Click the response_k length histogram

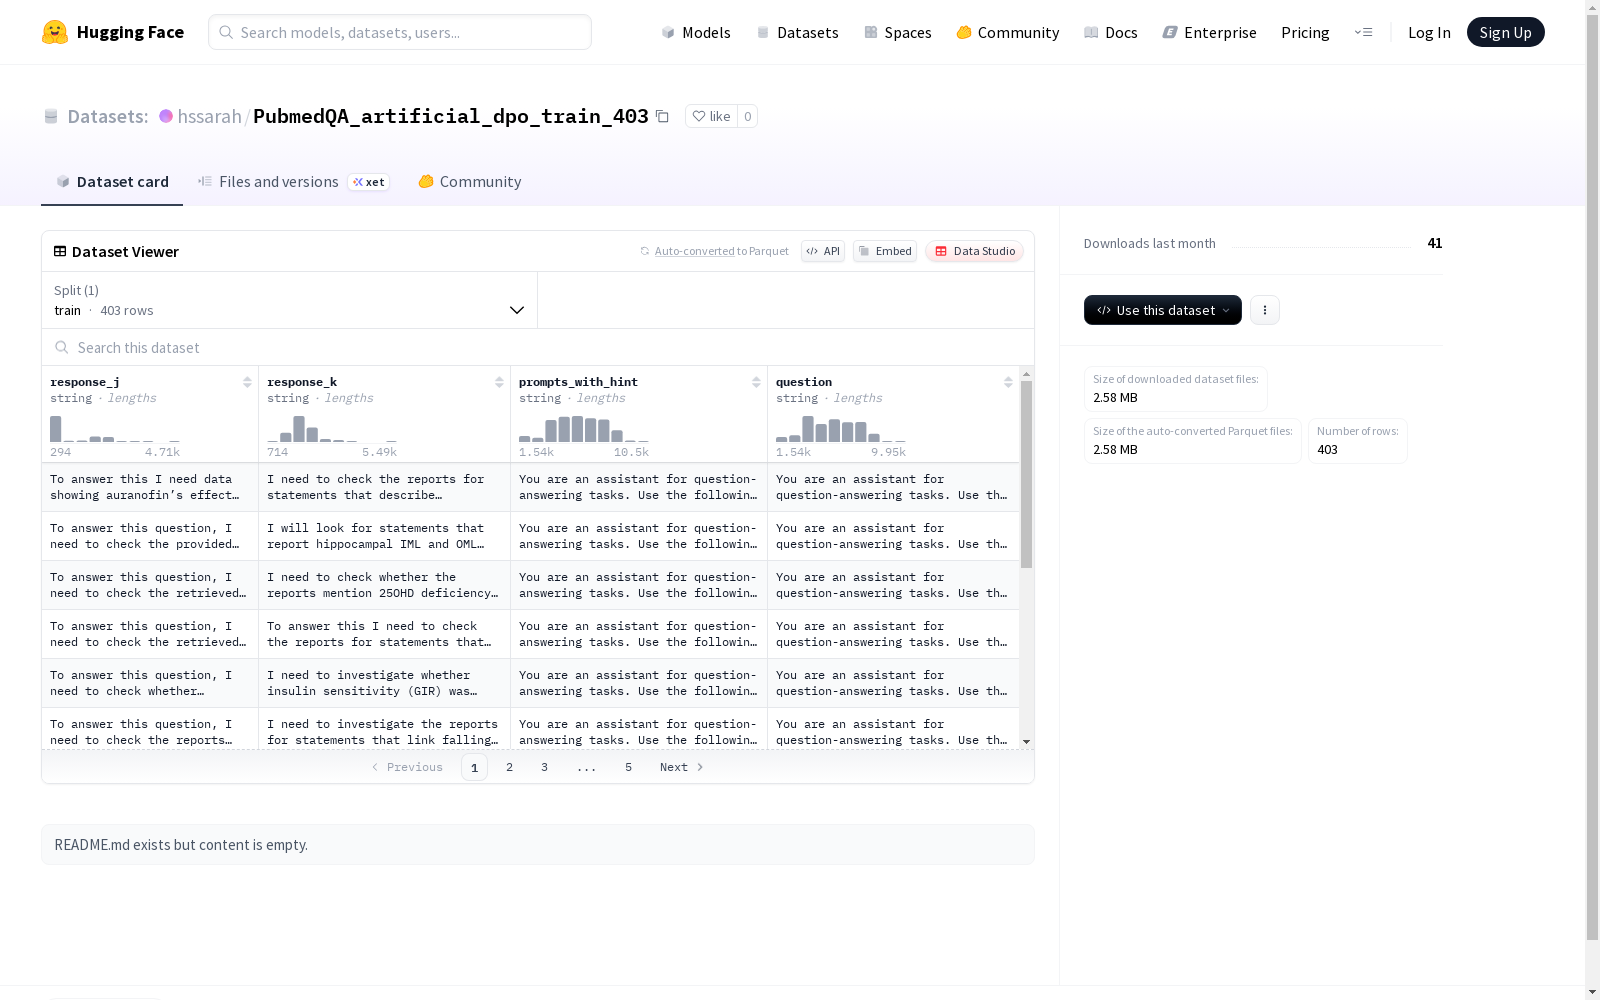pos(332,428)
